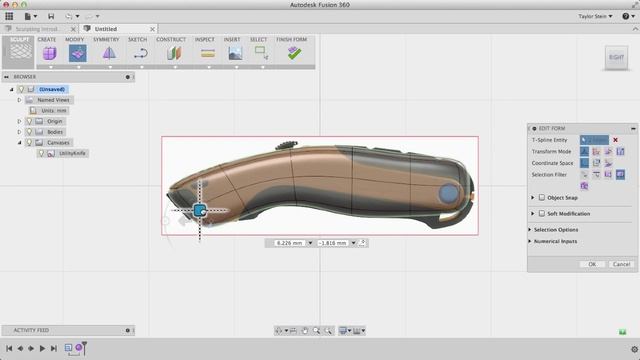The width and height of the screenshot is (640, 360).
Task: Select first Selection Filter icon
Action: click(584, 174)
